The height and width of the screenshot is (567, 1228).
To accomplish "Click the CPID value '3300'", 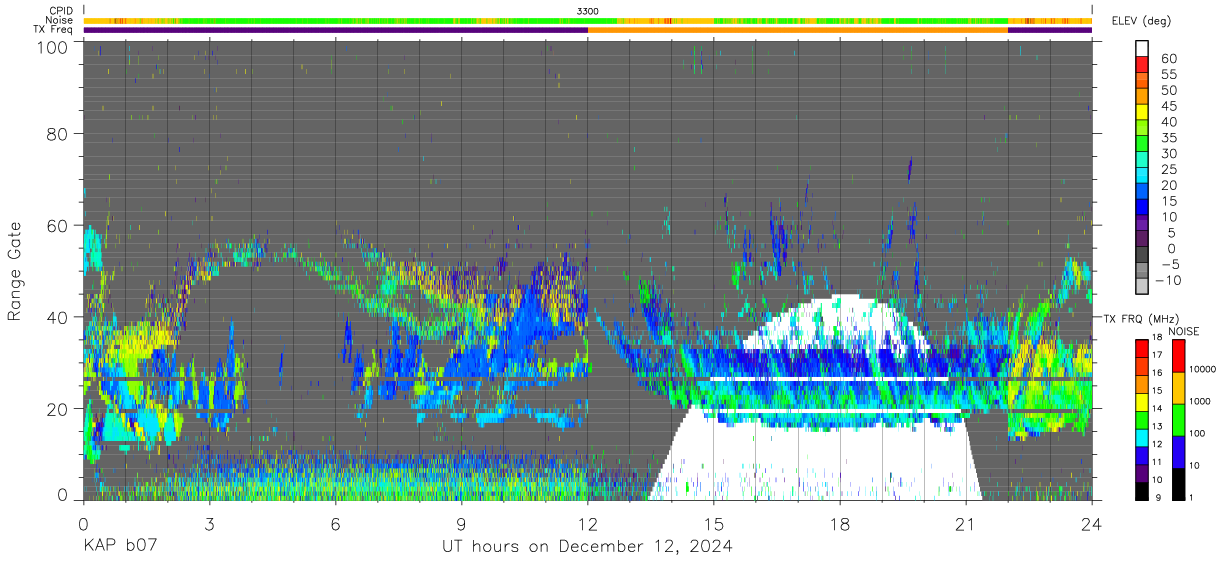I will [x=588, y=11].
